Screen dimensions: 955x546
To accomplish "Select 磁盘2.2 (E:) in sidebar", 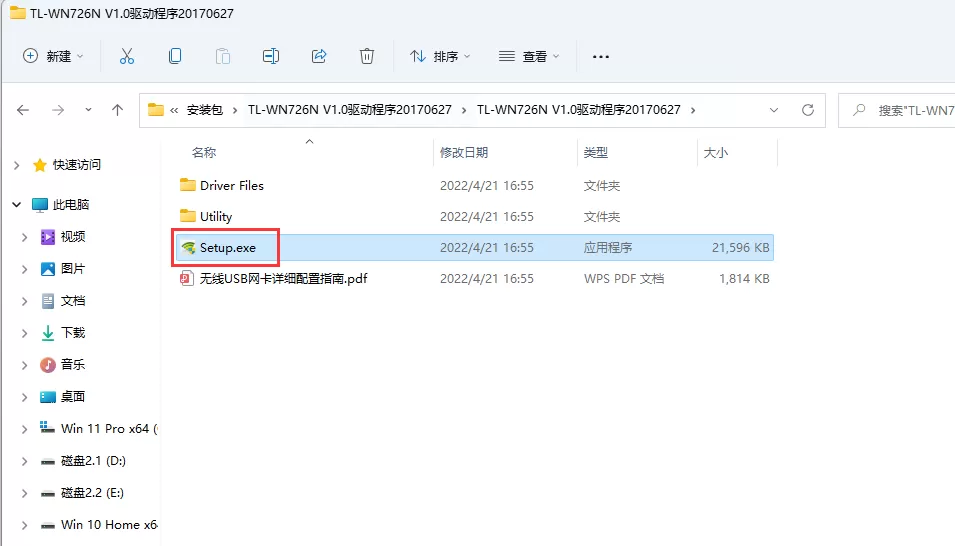I will click(93, 493).
